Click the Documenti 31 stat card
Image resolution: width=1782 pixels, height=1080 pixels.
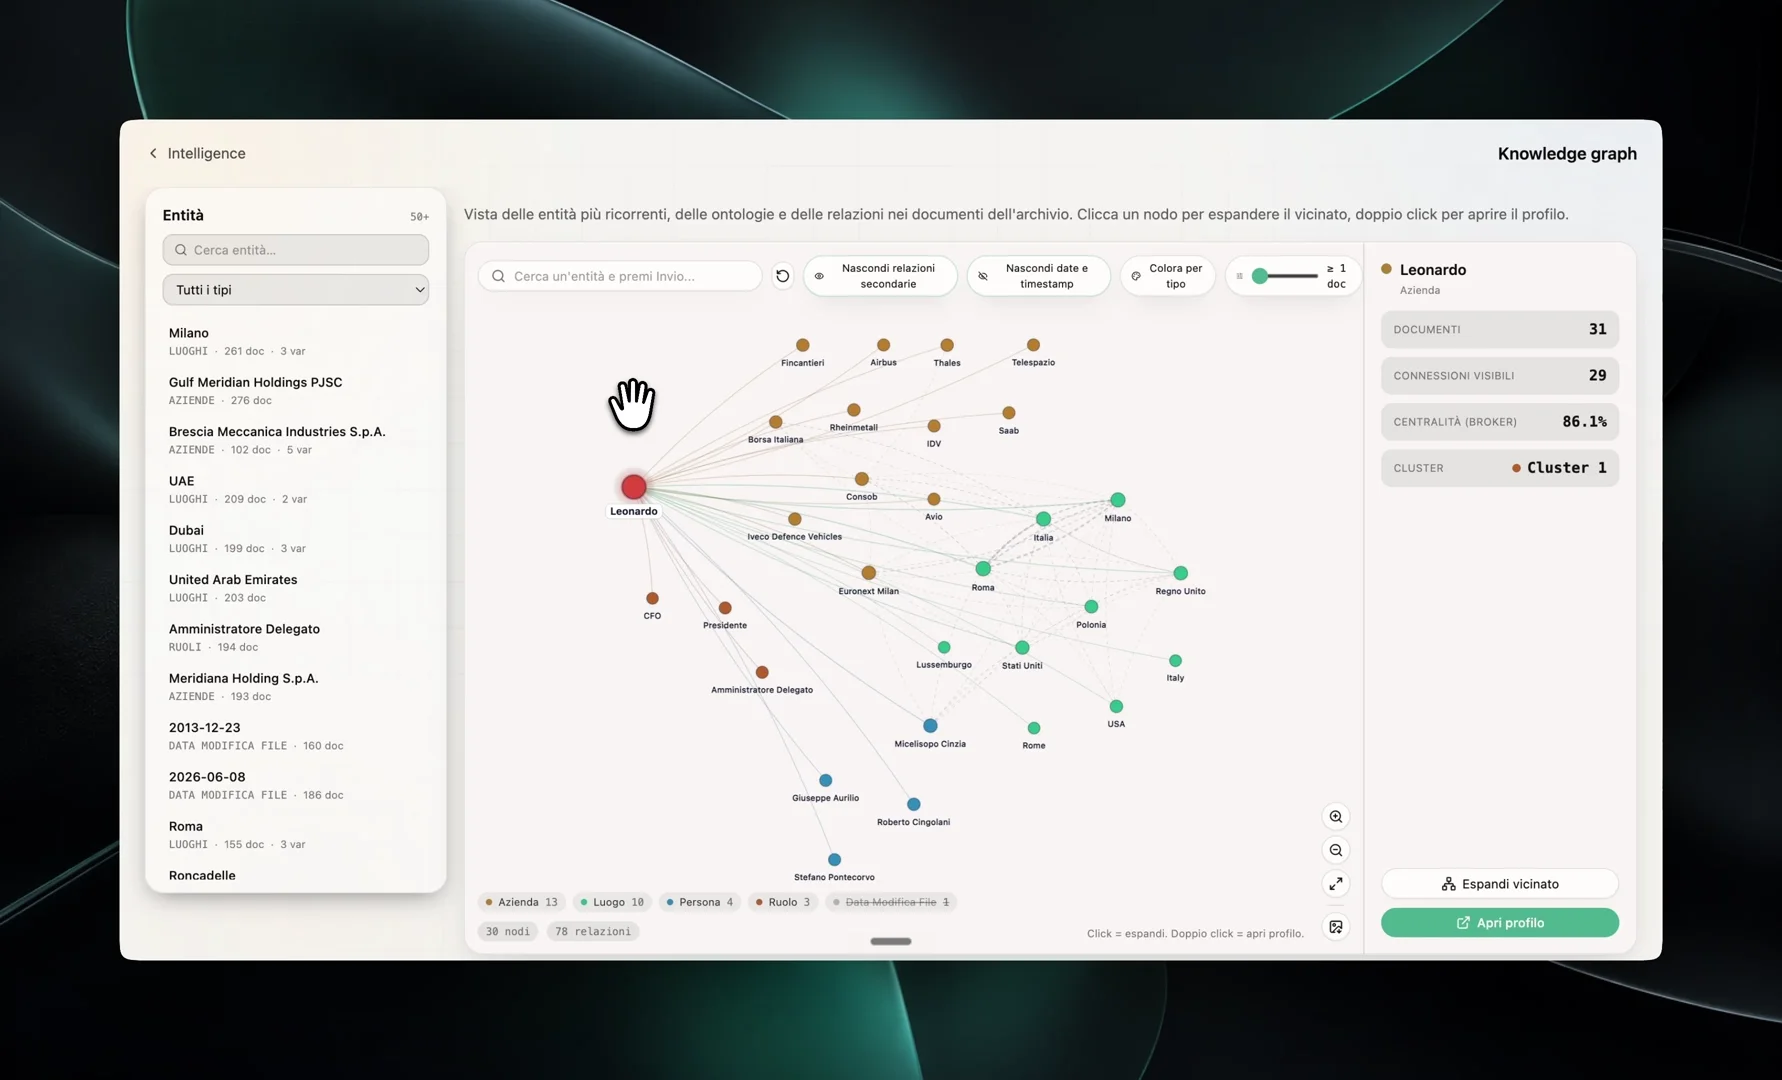(x=1500, y=329)
